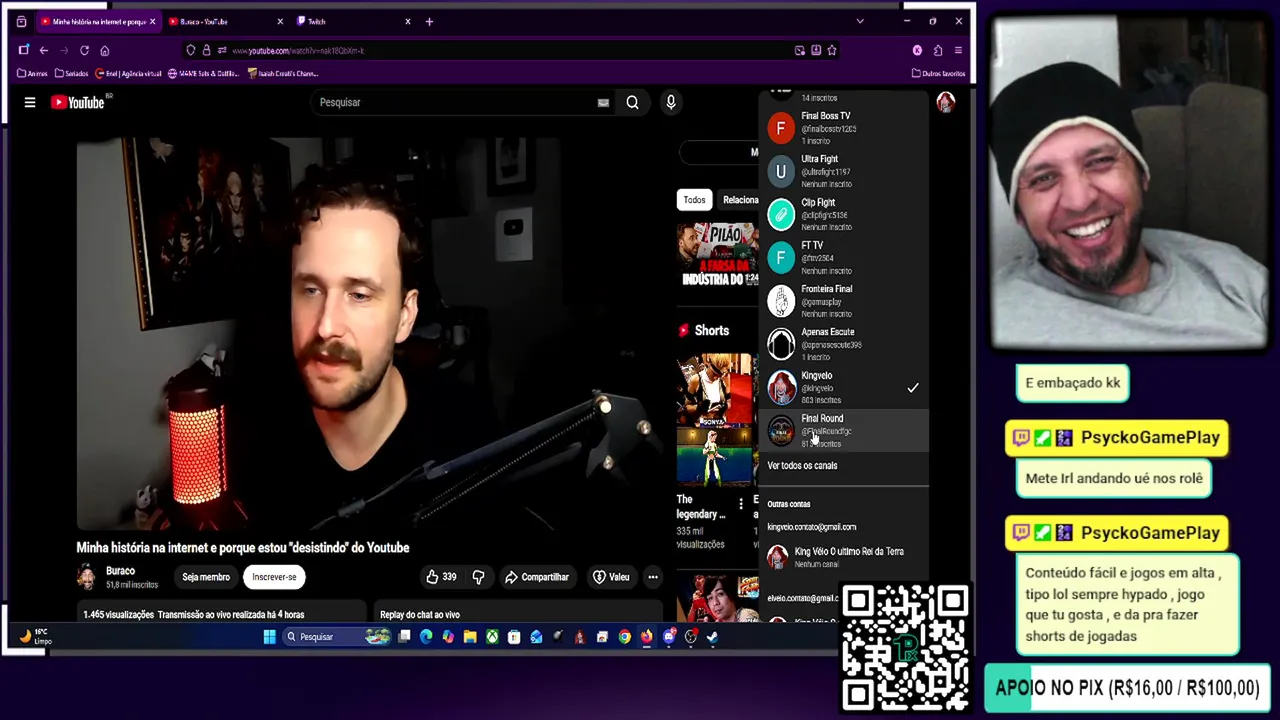
Task: Switch to the Ultra Fight channel
Action: coord(843,171)
